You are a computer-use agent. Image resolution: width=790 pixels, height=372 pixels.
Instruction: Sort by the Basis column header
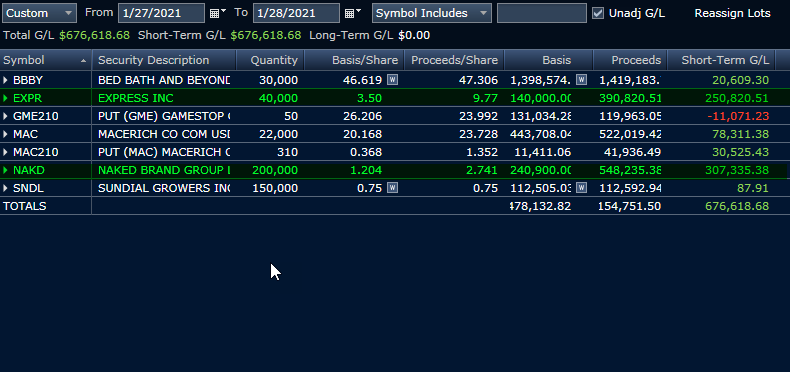click(x=549, y=60)
